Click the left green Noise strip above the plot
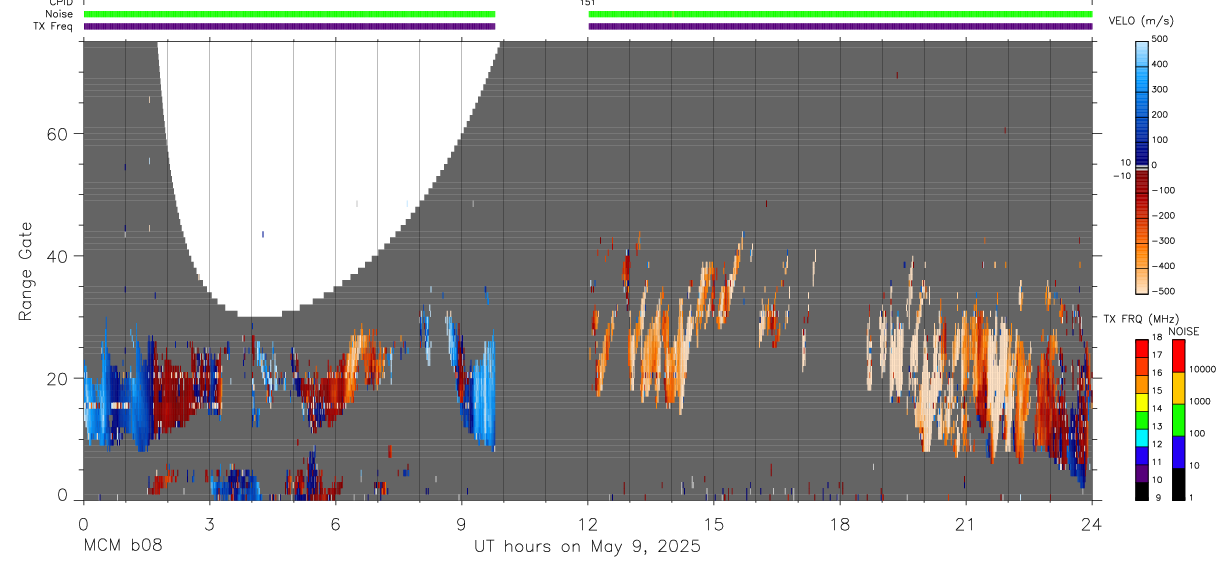Screen dimensions: 1228x567 pyautogui.click(x=289, y=14)
